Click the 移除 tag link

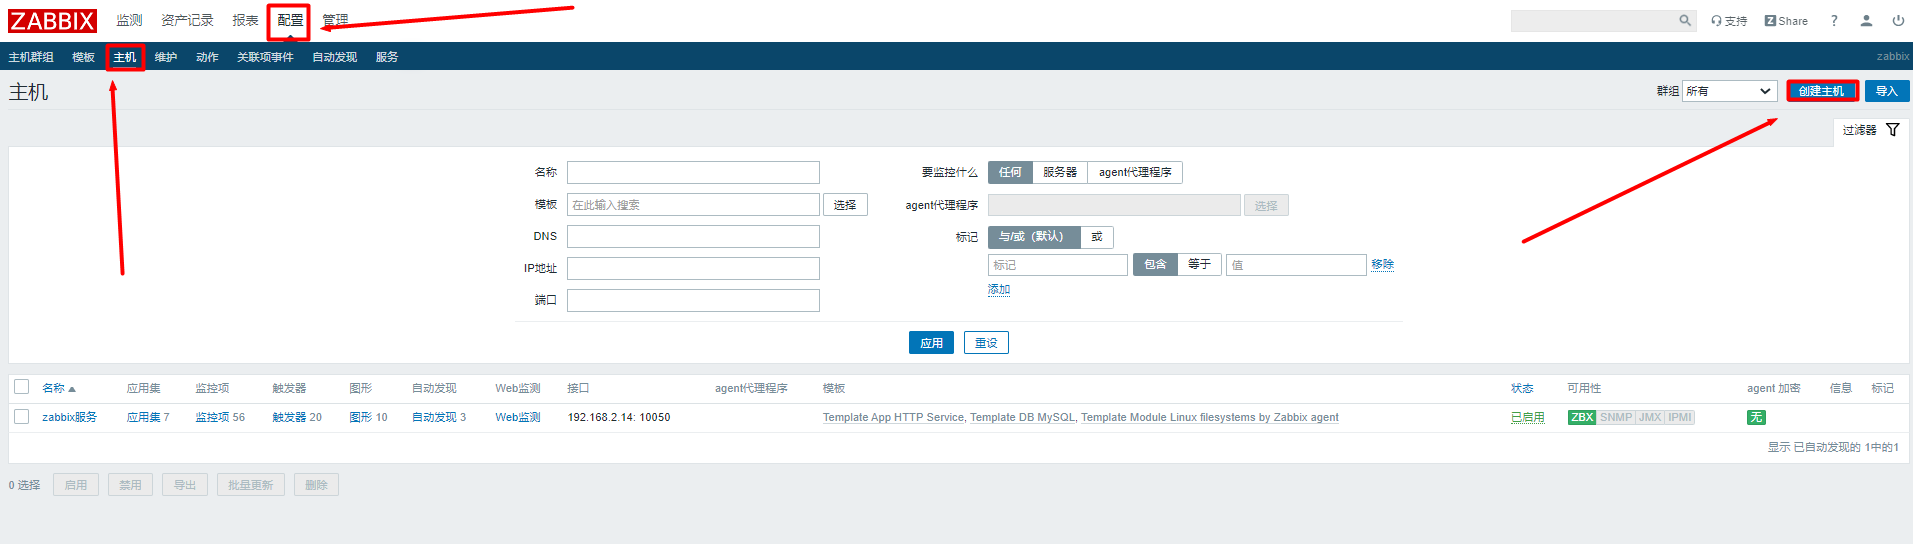pyautogui.click(x=1383, y=264)
